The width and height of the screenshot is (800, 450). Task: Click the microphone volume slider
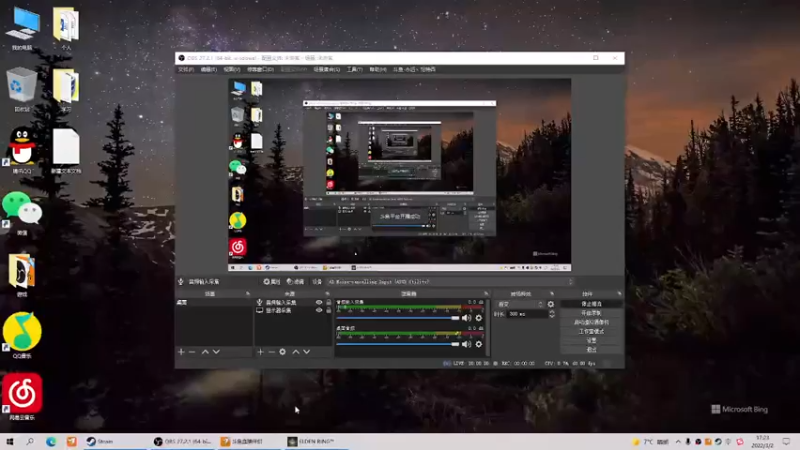[398, 318]
